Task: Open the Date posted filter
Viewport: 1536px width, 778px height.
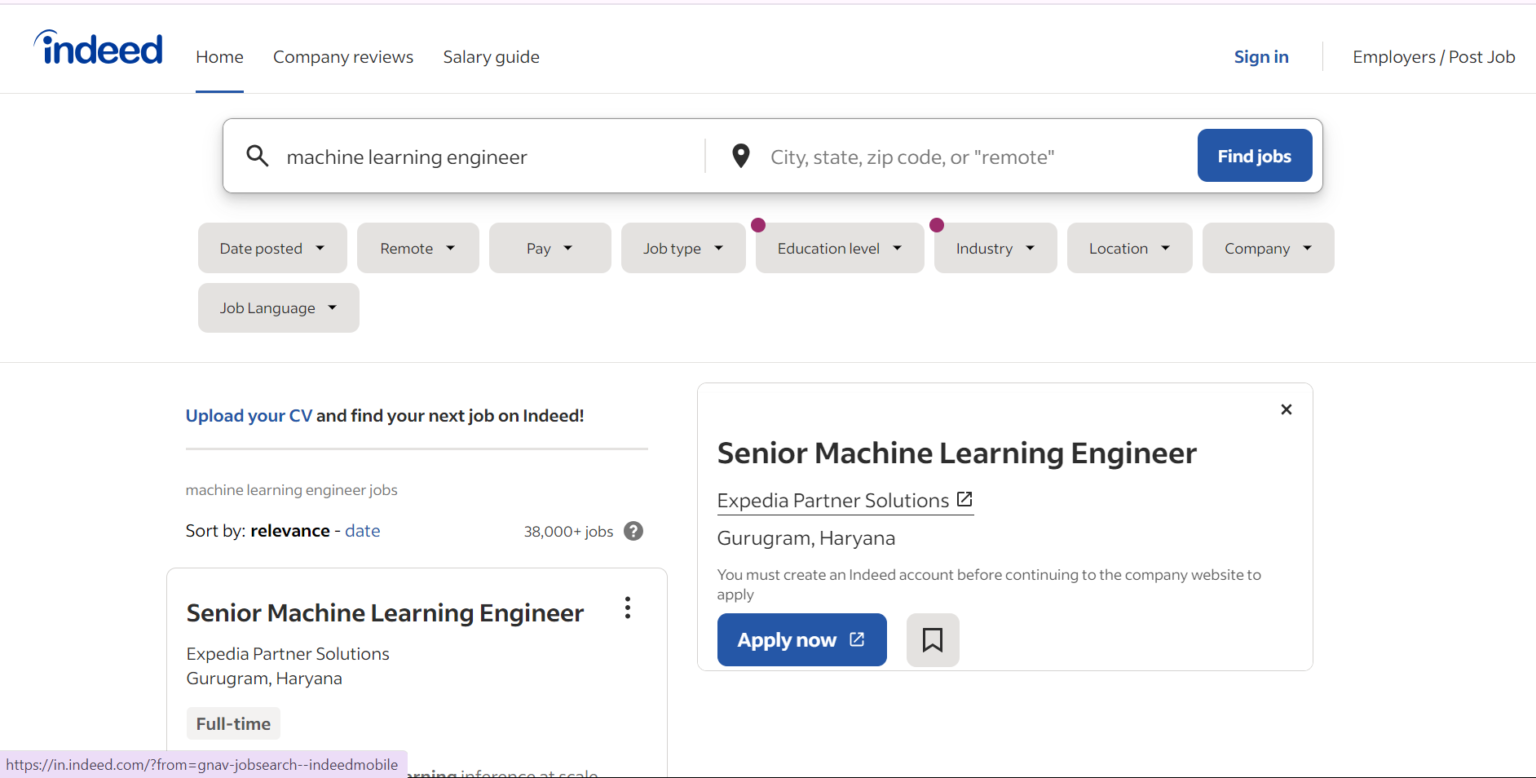Action: click(x=272, y=247)
